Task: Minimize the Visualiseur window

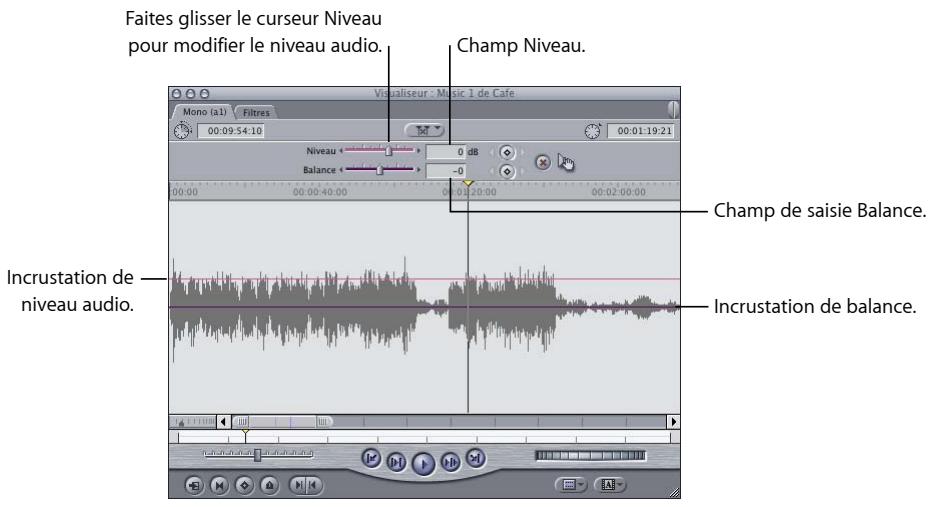Action: coord(190,94)
